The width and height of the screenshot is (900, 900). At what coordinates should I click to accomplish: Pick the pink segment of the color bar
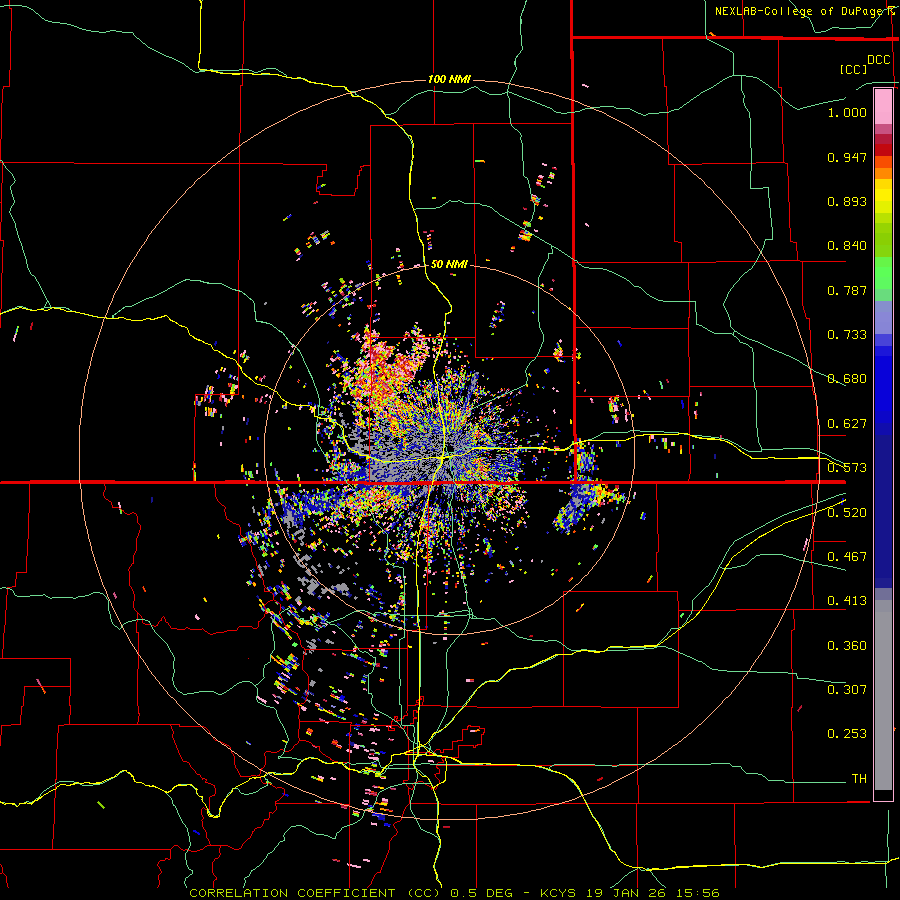[883, 107]
